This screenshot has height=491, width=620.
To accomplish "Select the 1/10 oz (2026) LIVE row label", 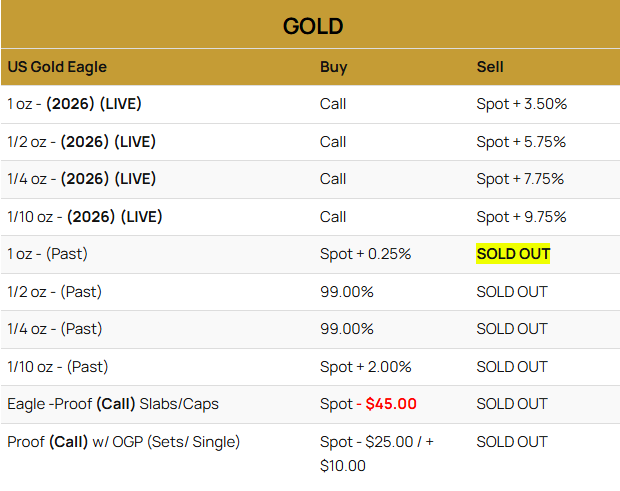I will 85,217.
